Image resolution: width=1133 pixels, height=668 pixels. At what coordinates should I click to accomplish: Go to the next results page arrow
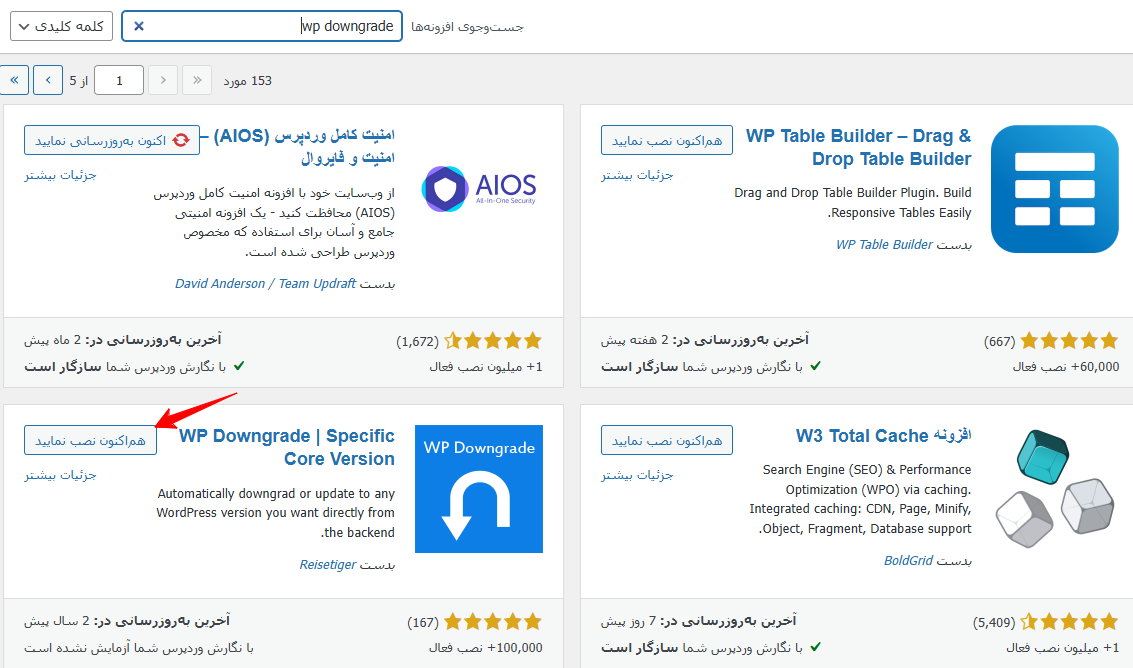(x=48, y=80)
